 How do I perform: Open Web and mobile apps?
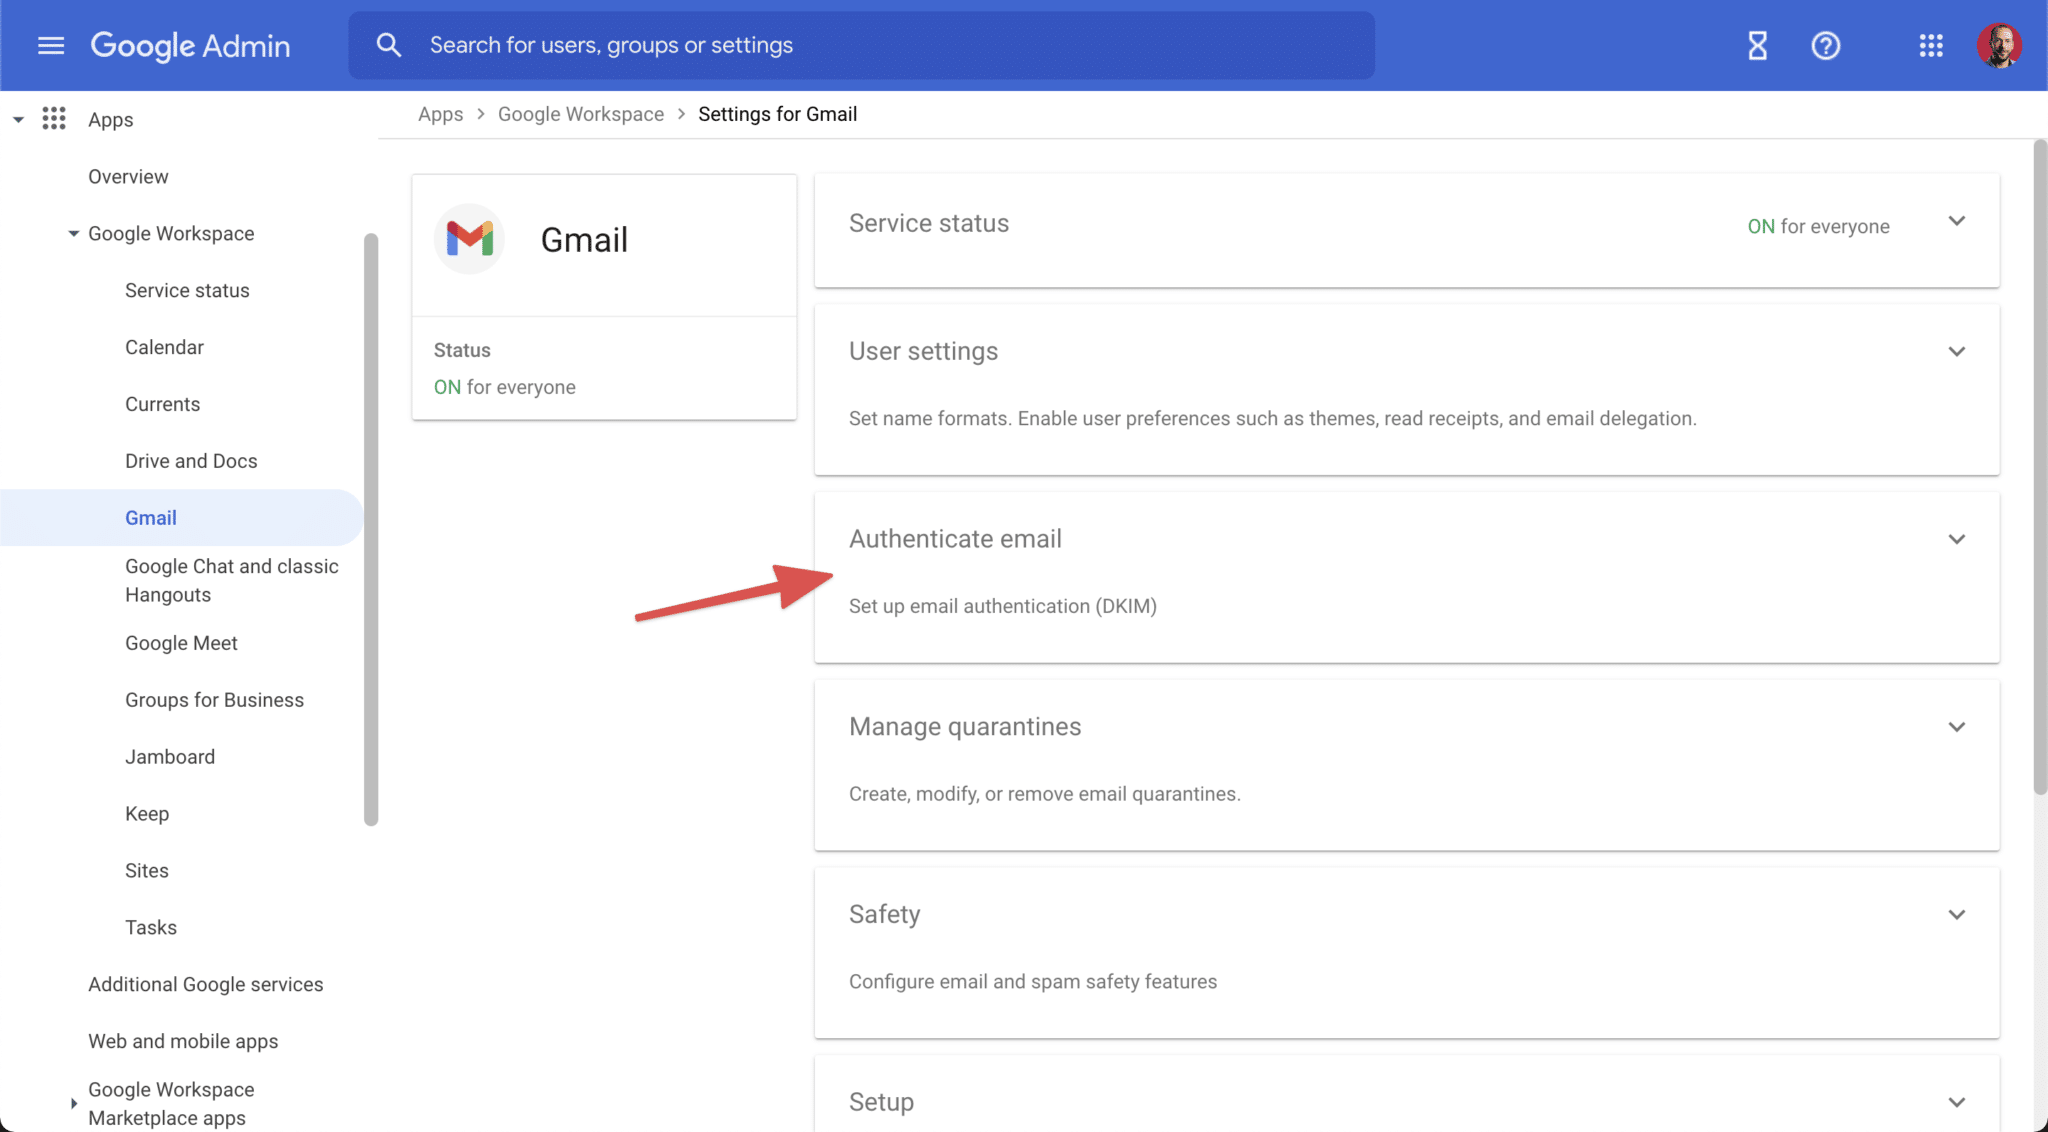[x=183, y=1042]
